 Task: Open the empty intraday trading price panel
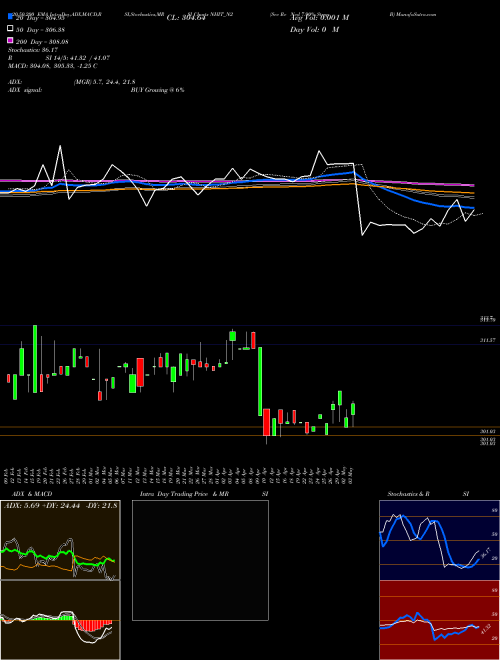click(x=200, y=560)
